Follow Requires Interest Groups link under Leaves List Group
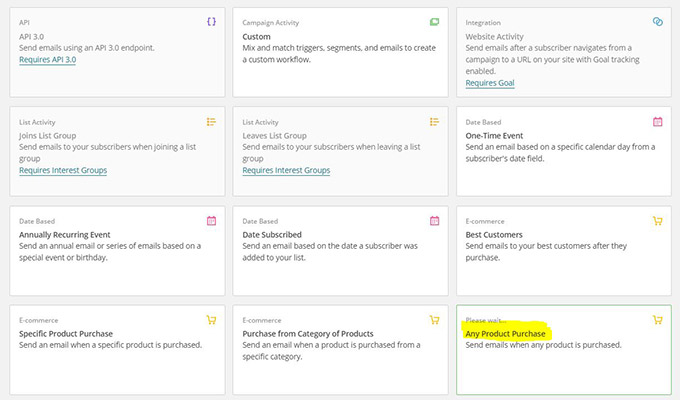This screenshot has height=400, width=680. point(286,170)
